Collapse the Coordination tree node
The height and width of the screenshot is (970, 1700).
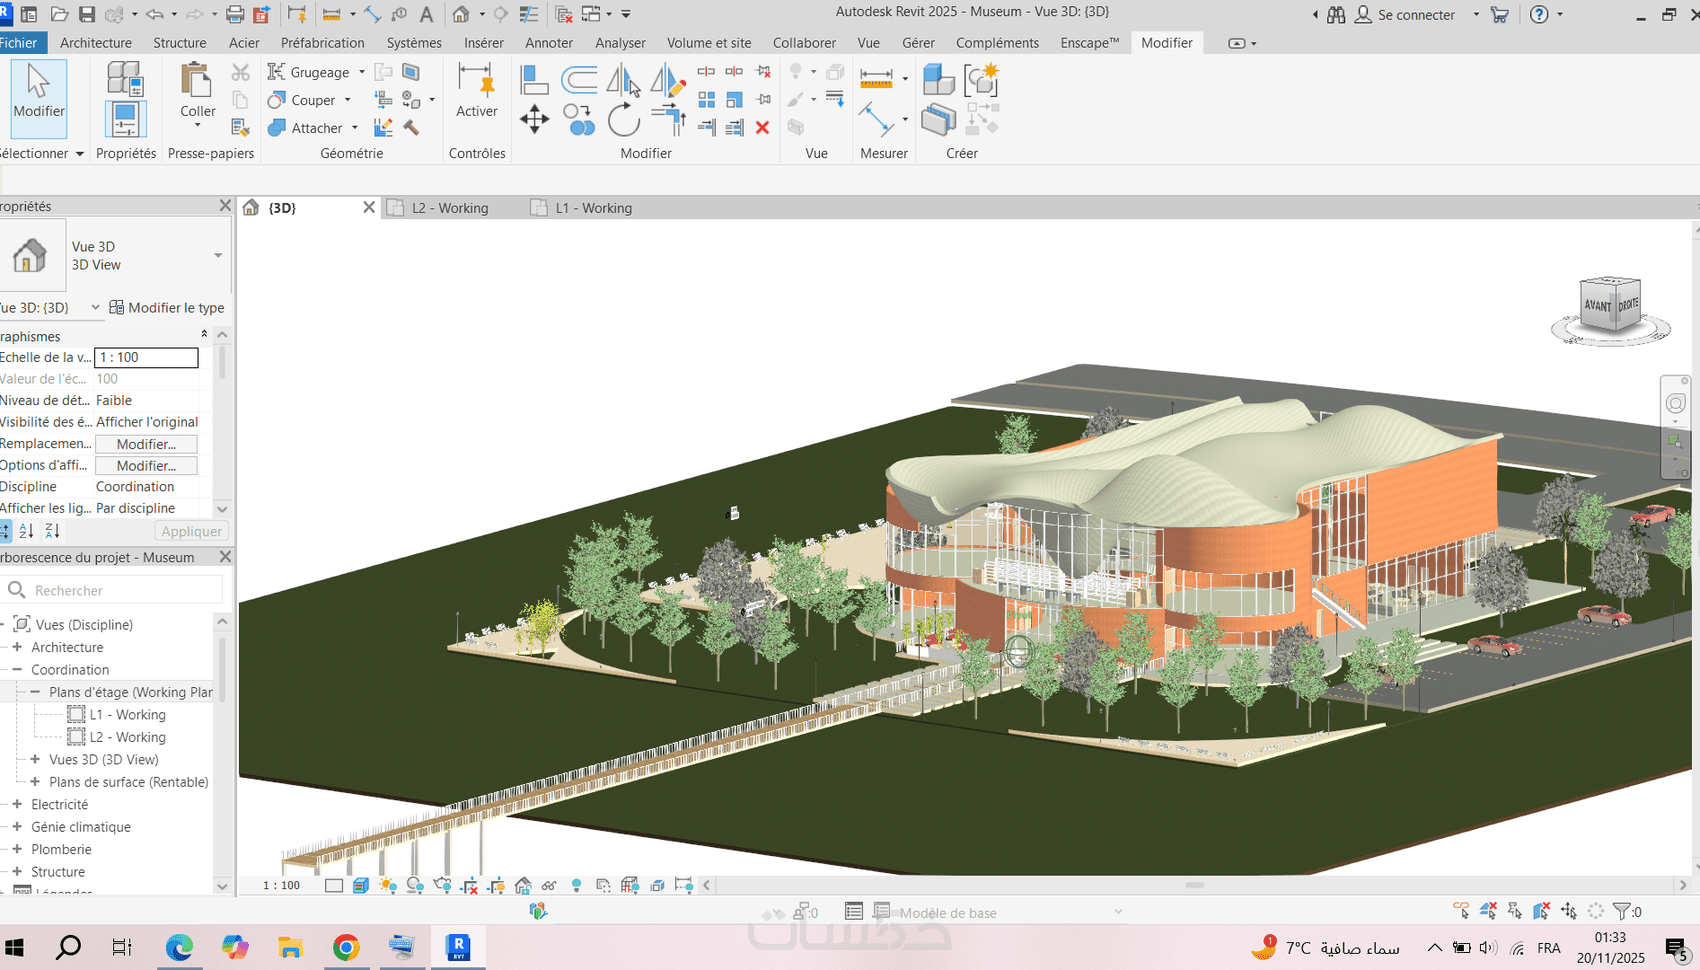coord(17,669)
